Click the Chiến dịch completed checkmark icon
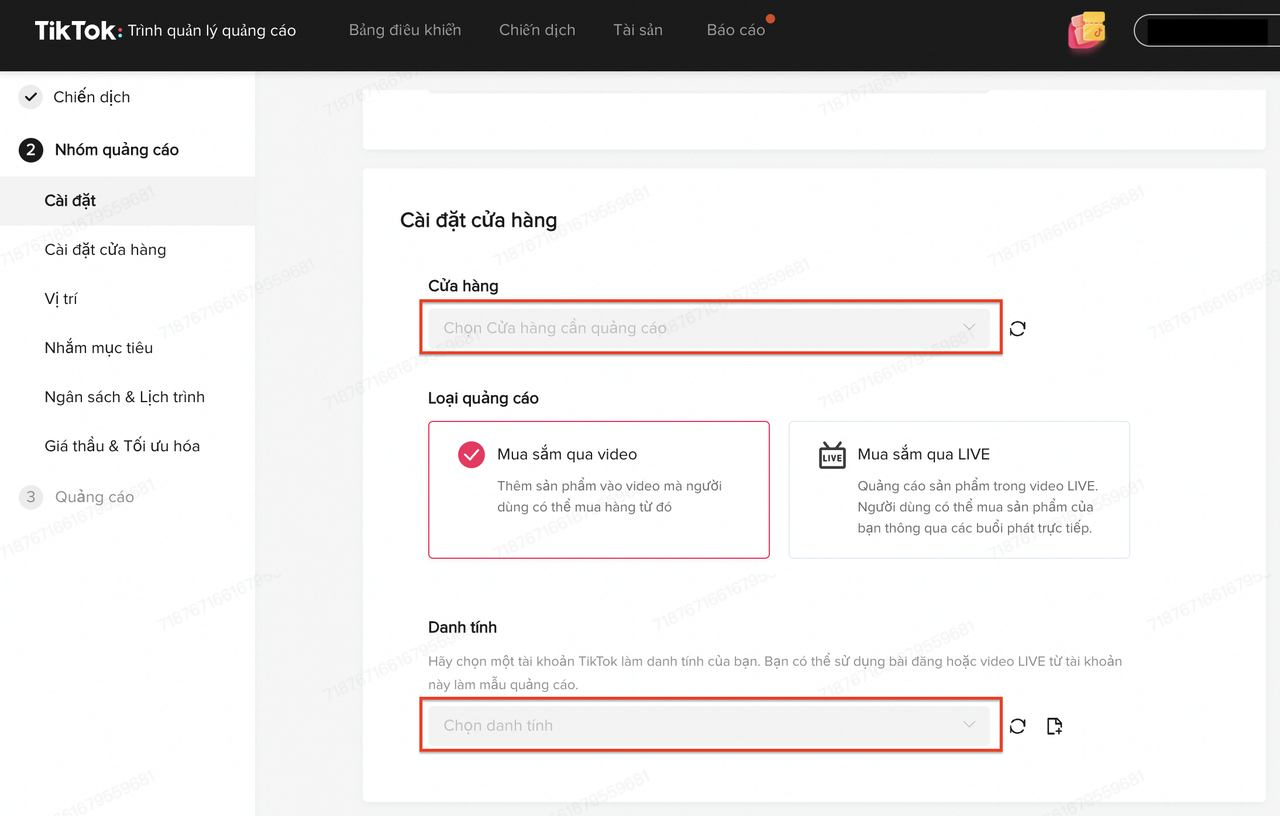 pyautogui.click(x=31, y=97)
